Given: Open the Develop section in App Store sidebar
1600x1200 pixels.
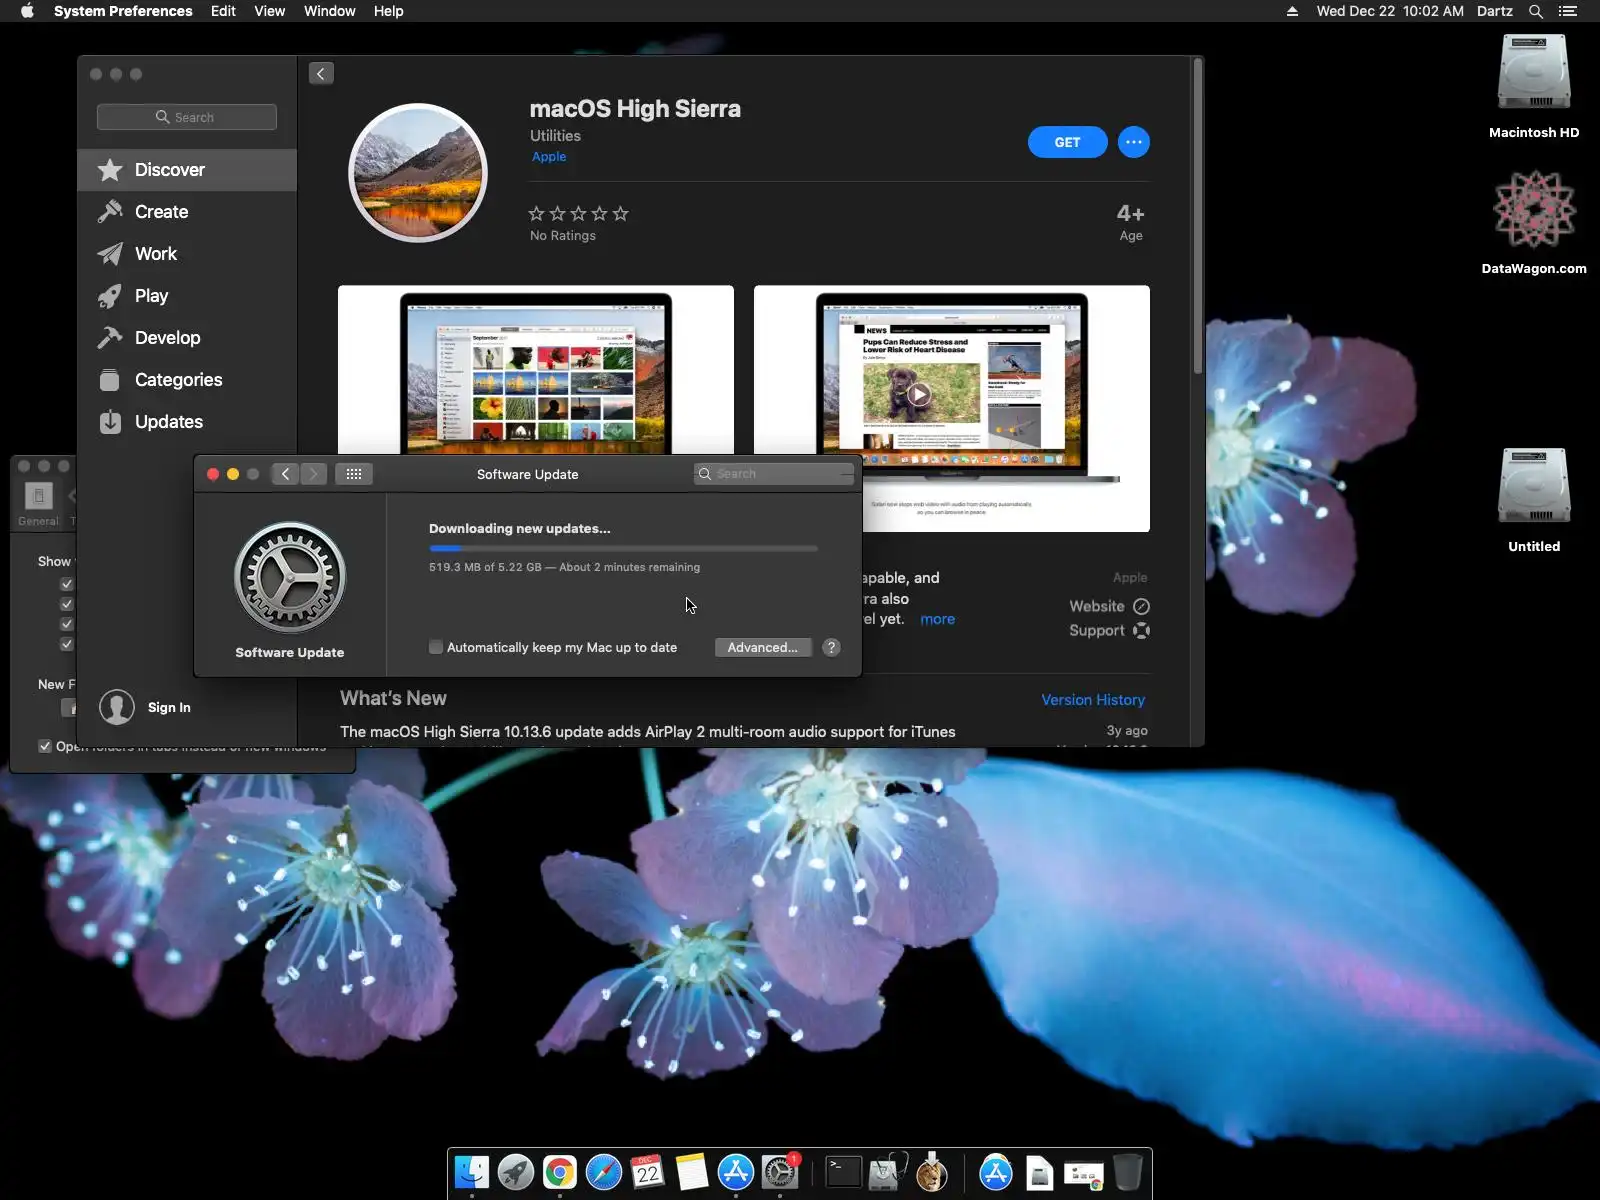Looking at the screenshot, I should click(x=187, y=338).
